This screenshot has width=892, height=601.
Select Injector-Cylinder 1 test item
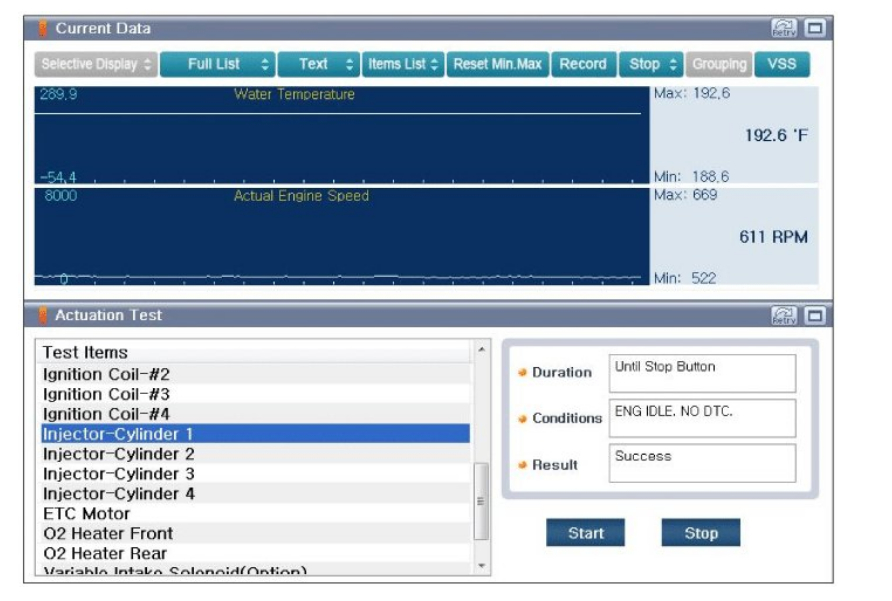(x=255, y=434)
